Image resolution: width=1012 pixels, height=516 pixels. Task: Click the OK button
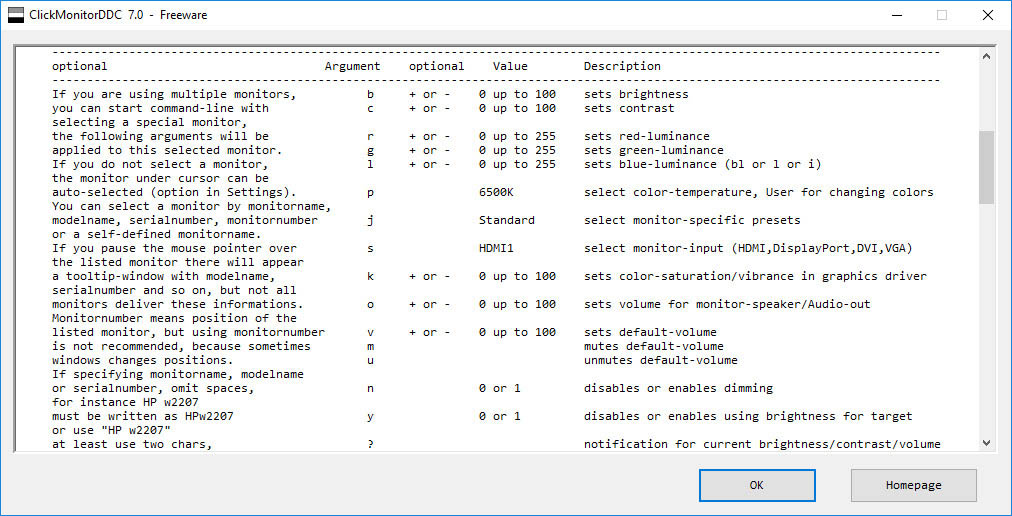click(x=757, y=485)
